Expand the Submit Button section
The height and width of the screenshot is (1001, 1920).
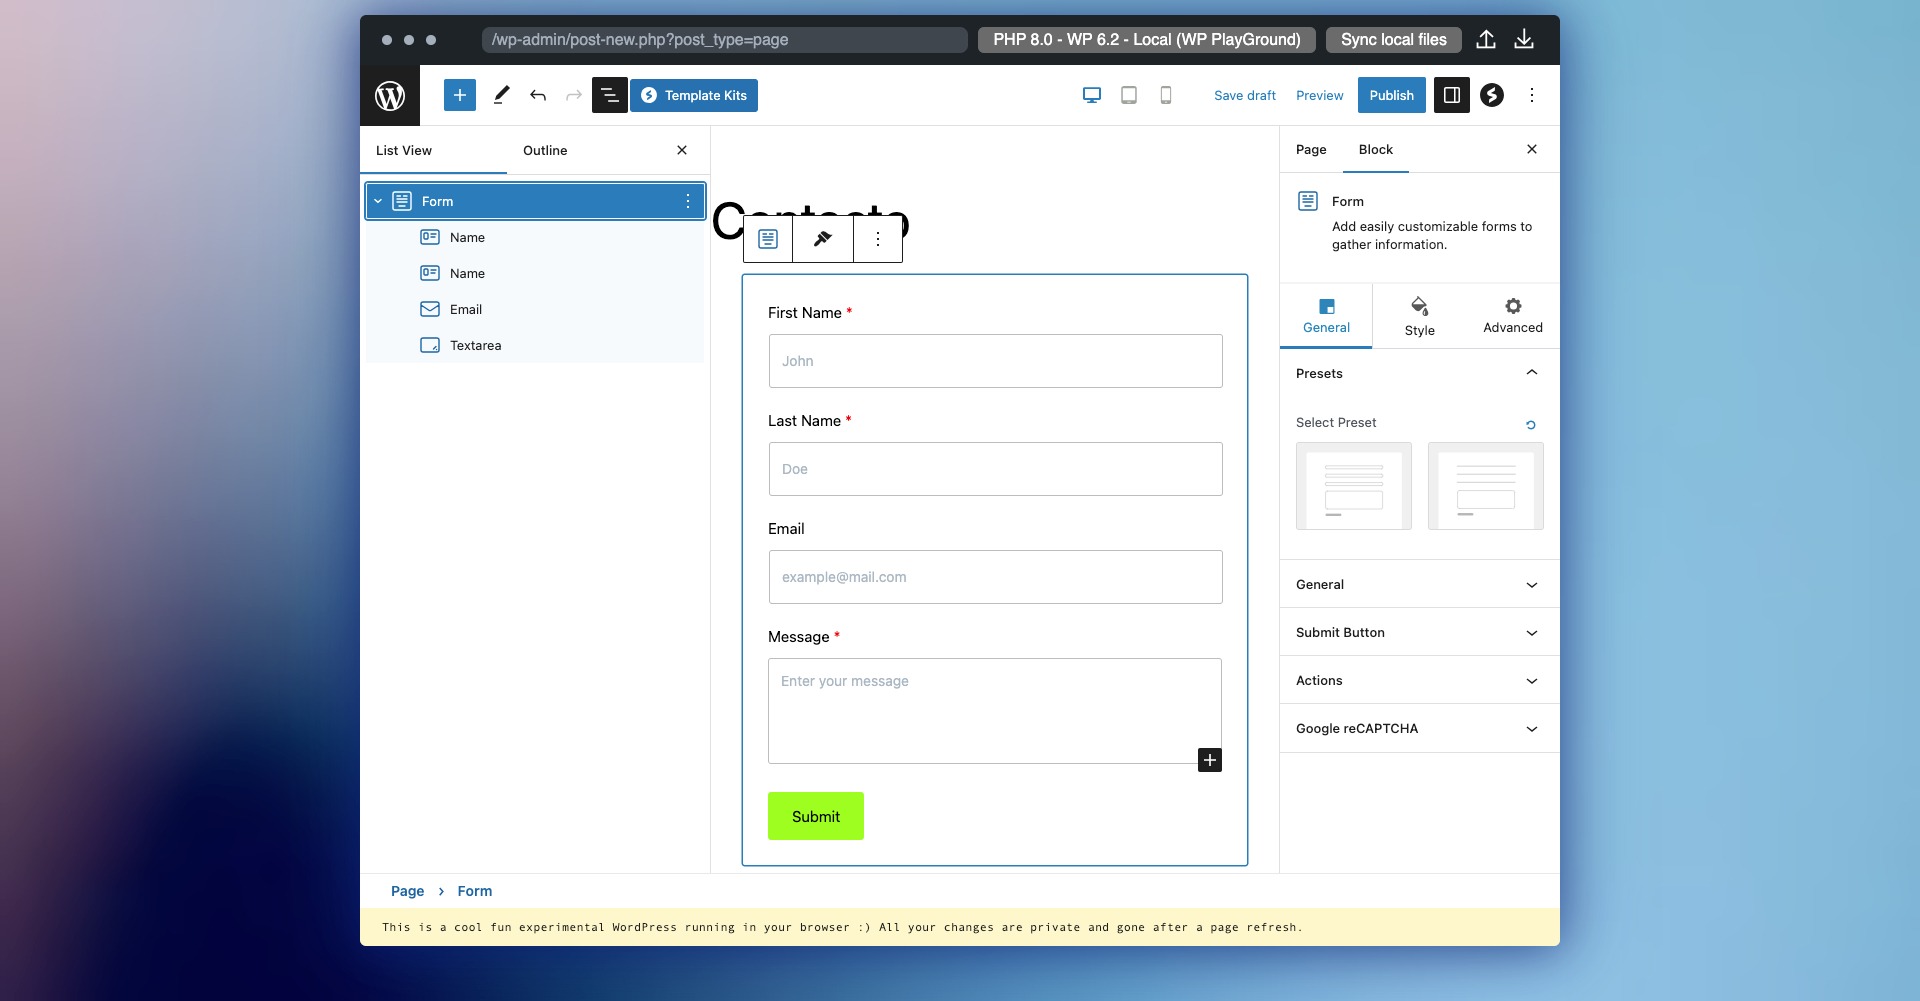pyautogui.click(x=1416, y=632)
